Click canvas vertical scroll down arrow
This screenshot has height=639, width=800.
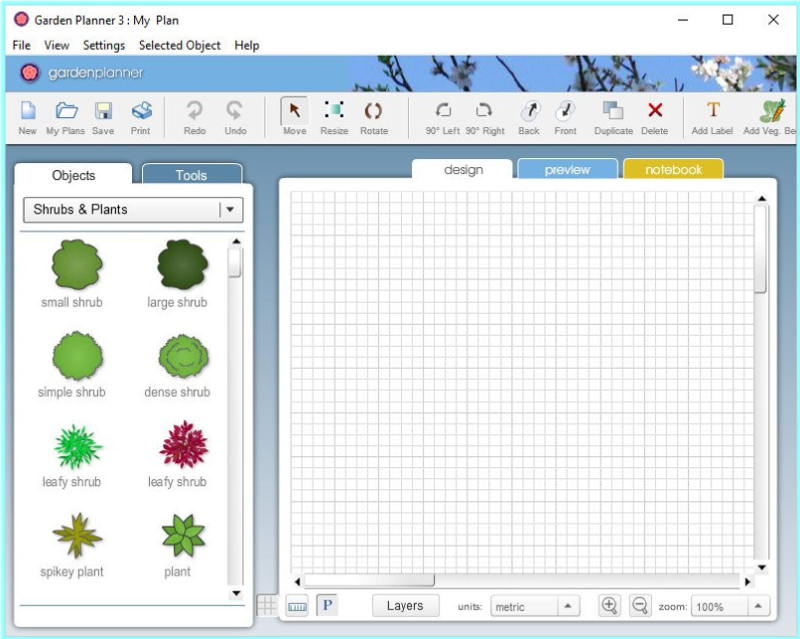(762, 567)
